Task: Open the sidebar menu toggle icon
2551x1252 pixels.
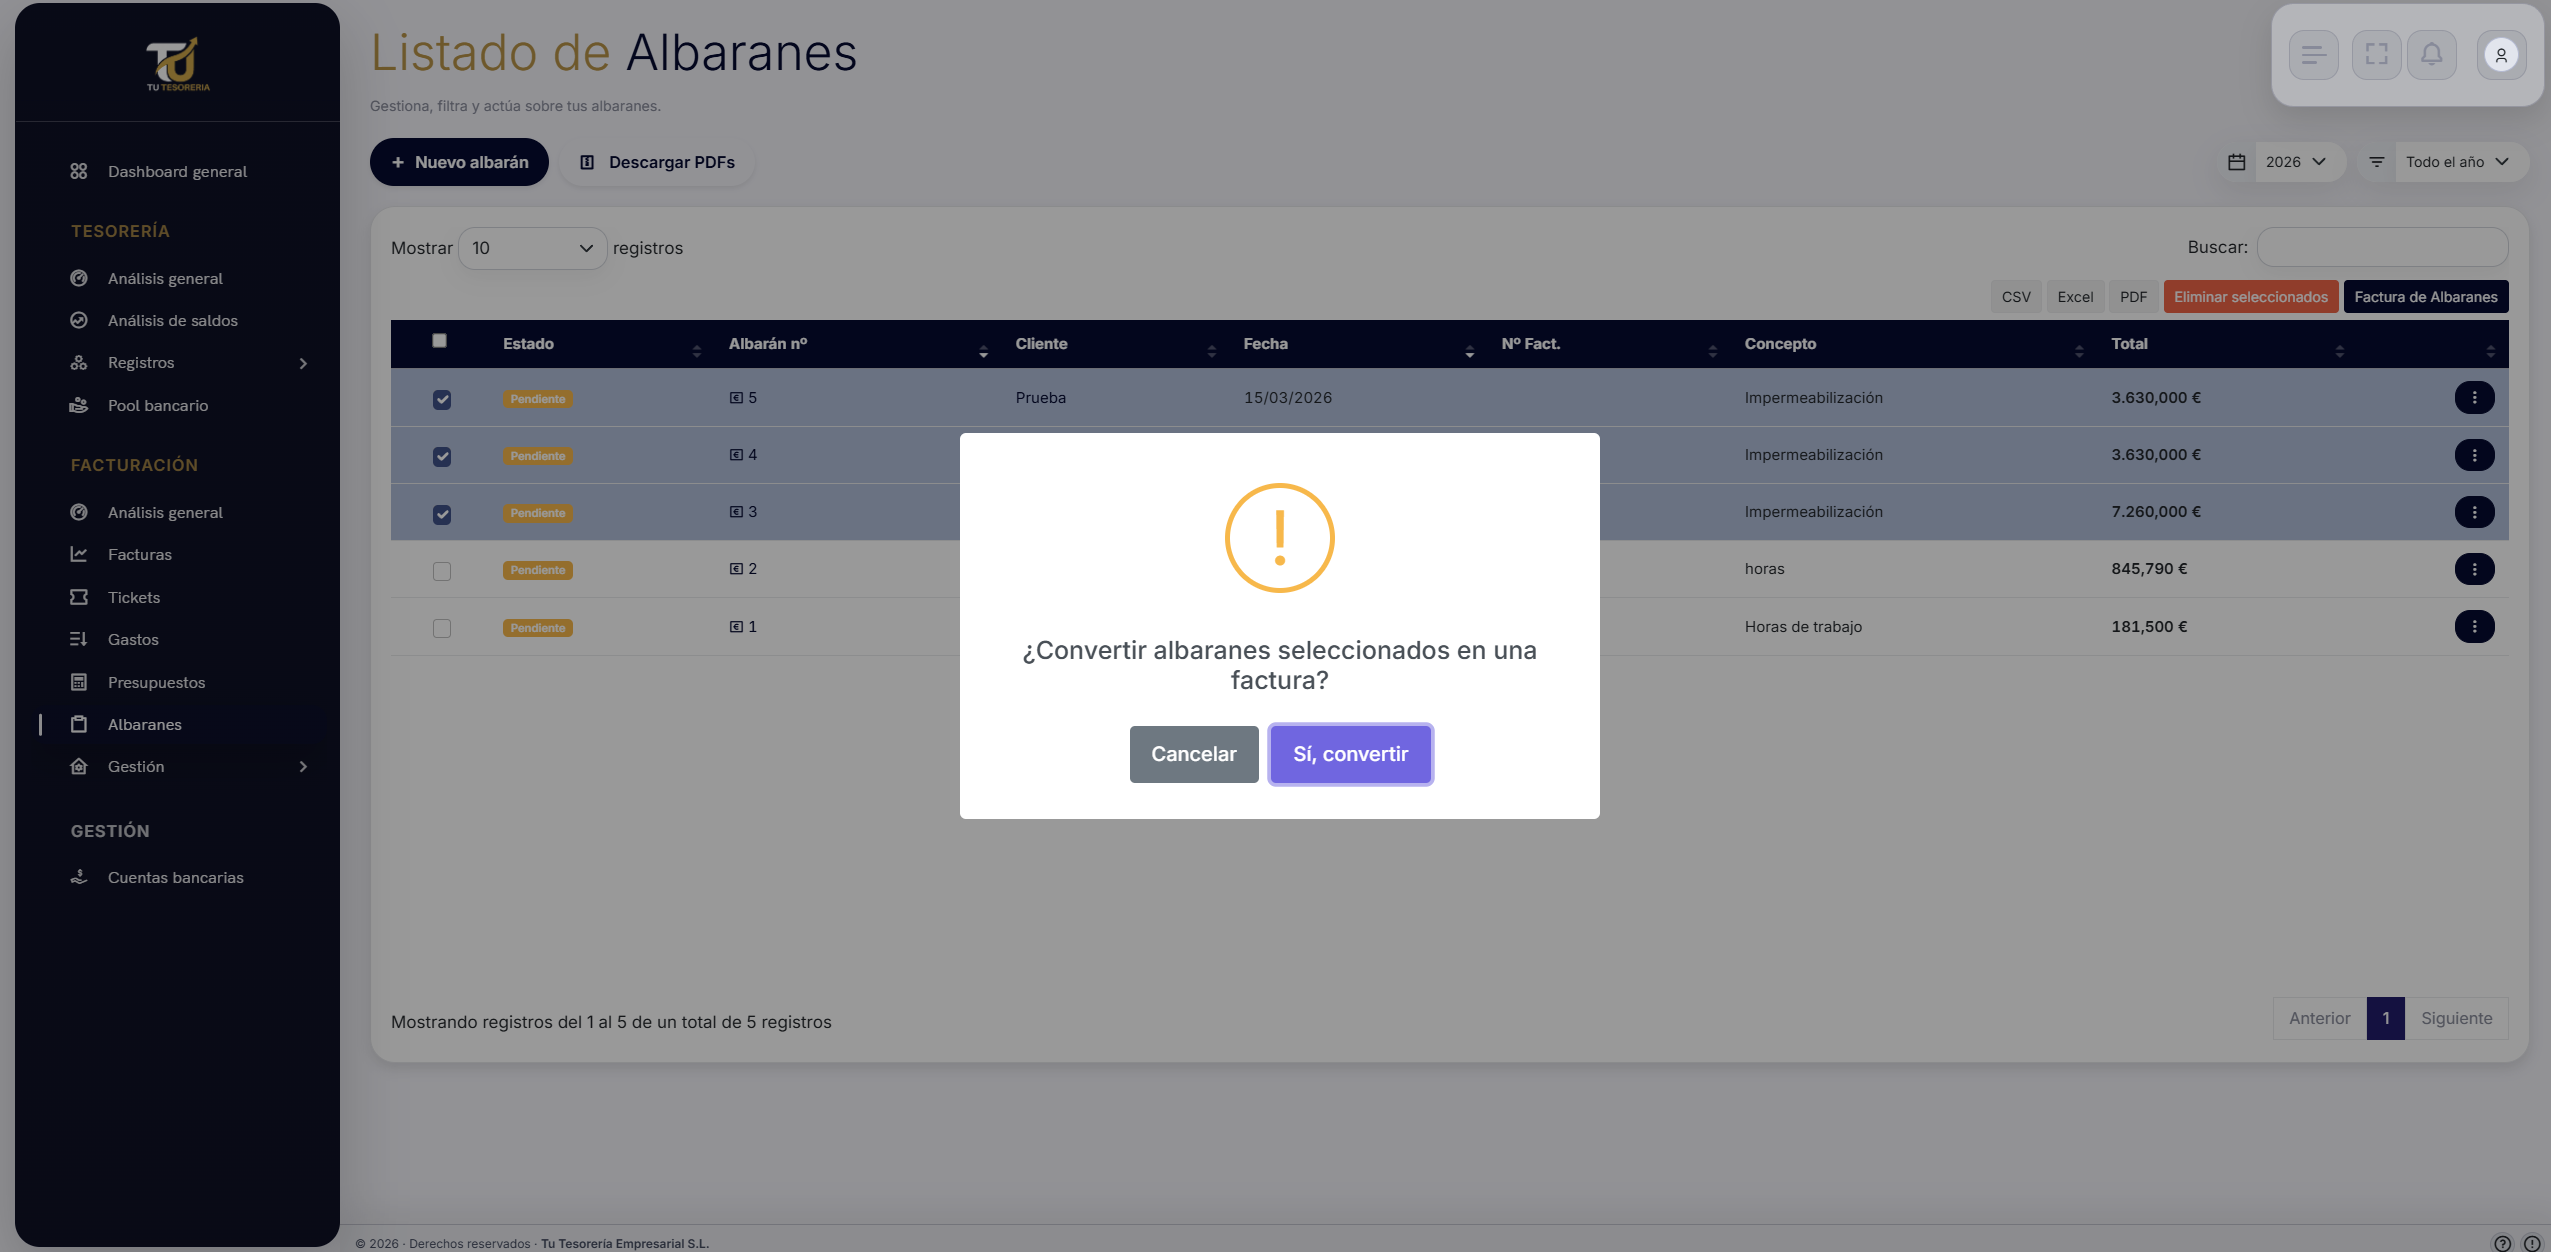Action: coord(2313,55)
